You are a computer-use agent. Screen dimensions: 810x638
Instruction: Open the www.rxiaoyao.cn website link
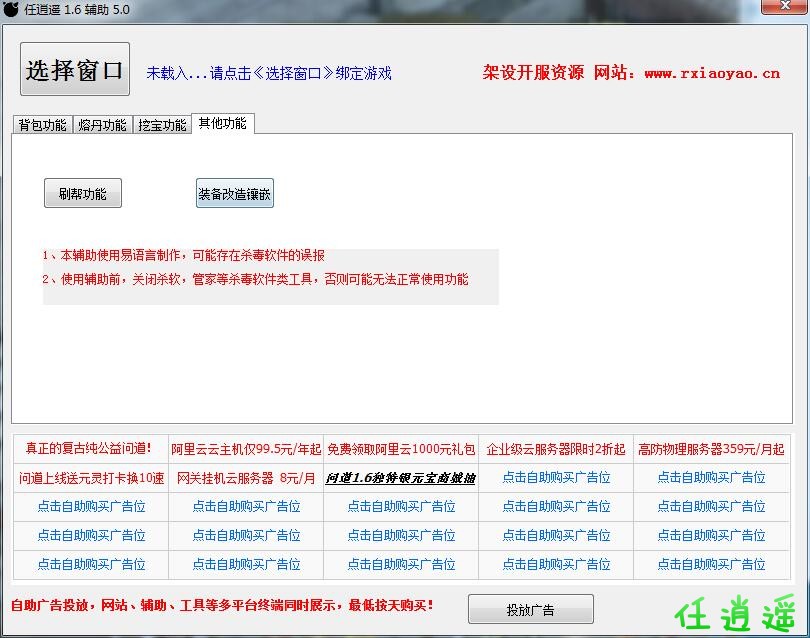pos(712,73)
